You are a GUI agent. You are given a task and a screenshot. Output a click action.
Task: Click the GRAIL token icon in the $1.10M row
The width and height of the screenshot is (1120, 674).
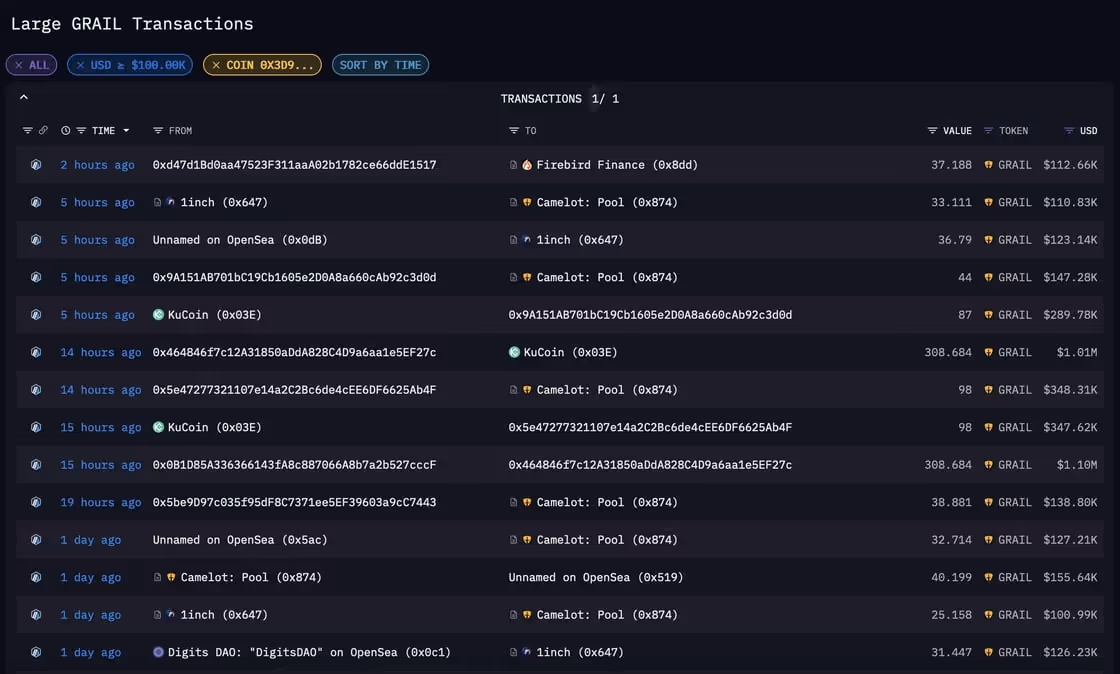click(989, 465)
